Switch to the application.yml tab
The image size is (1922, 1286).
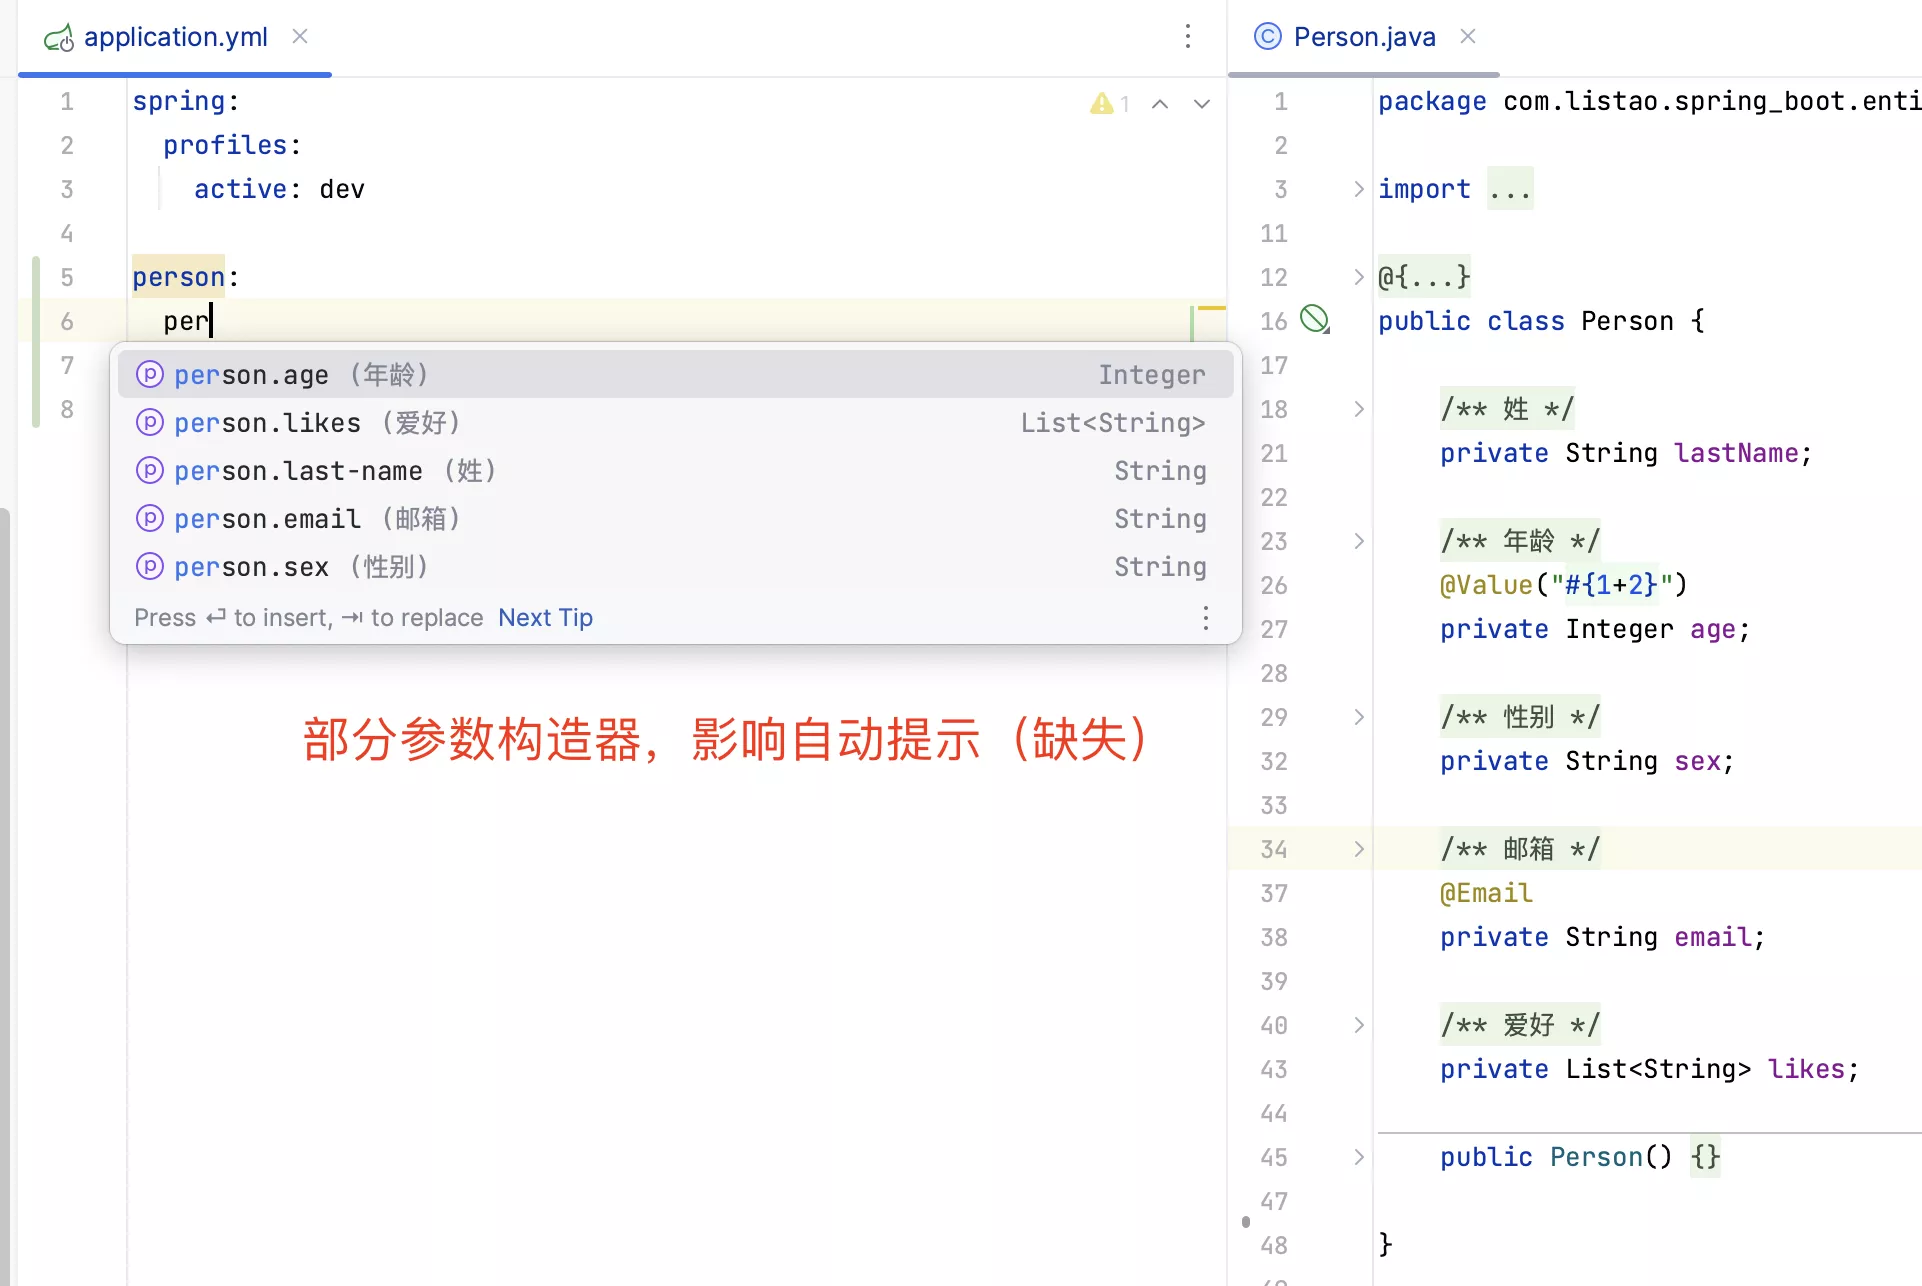click(x=175, y=37)
